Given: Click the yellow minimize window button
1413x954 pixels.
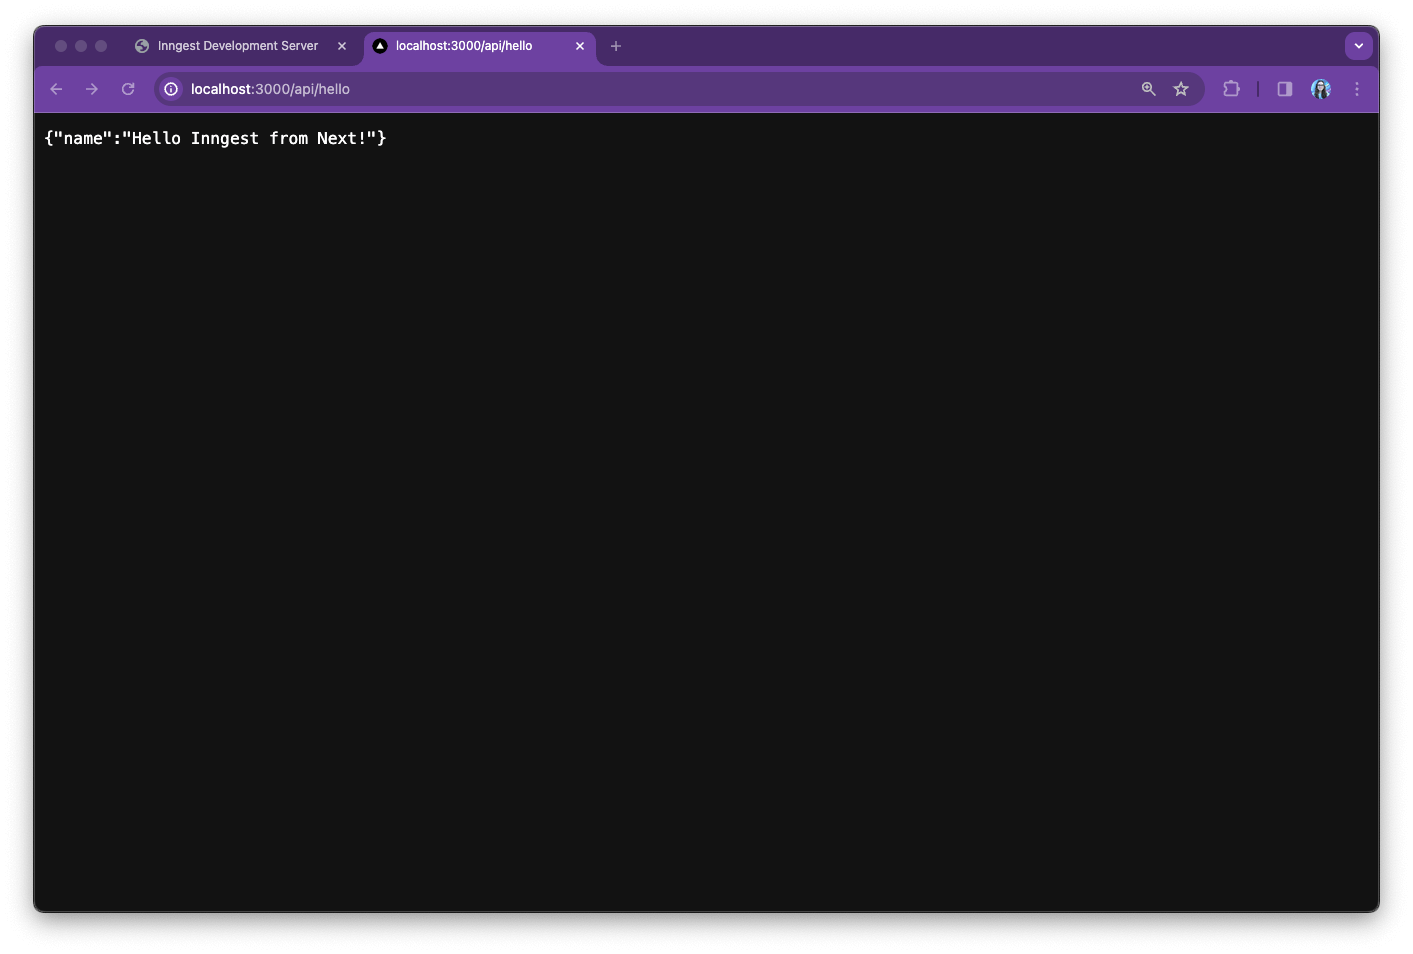Looking at the screenshot, I should [x=81, y=46].
